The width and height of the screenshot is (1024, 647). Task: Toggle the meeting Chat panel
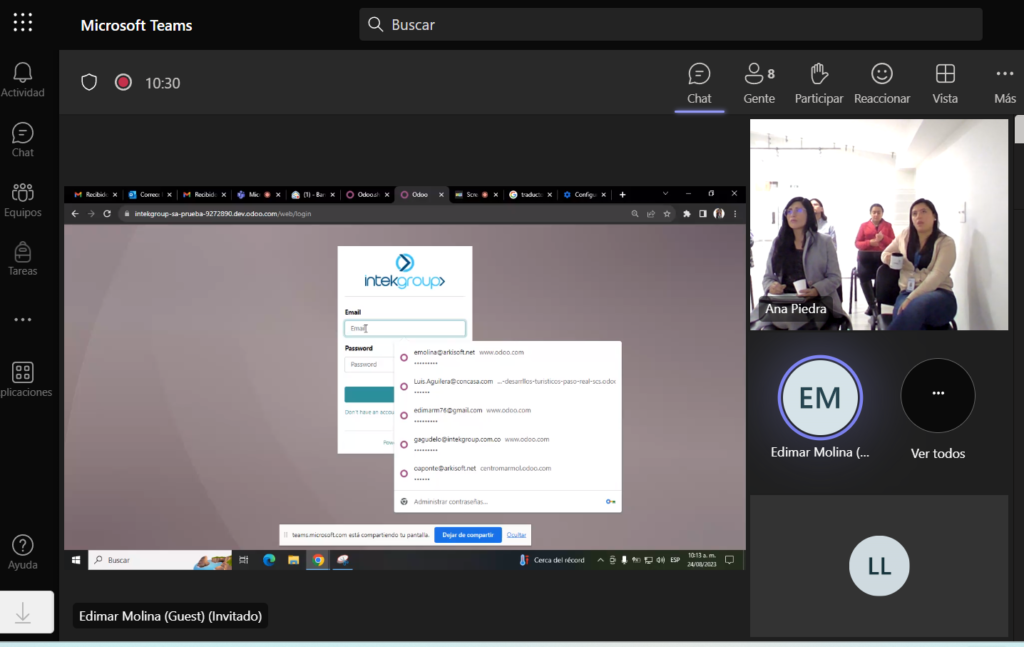click(x=699, y=84)
